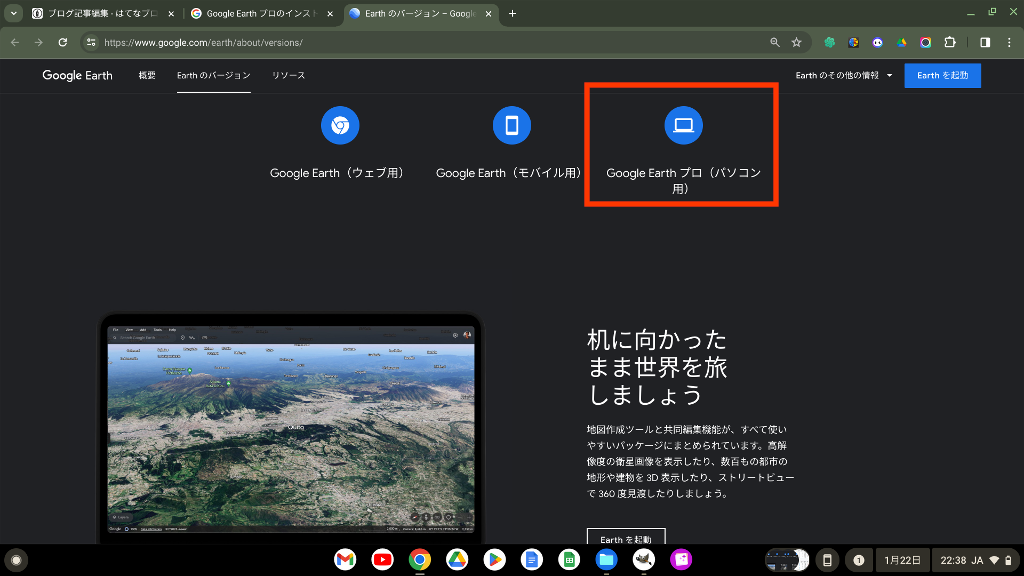Image resolution: width=1024 pixels, height=576 pixels.
Task: Open the tab search dropdown
Action: [x=13, y=13]
